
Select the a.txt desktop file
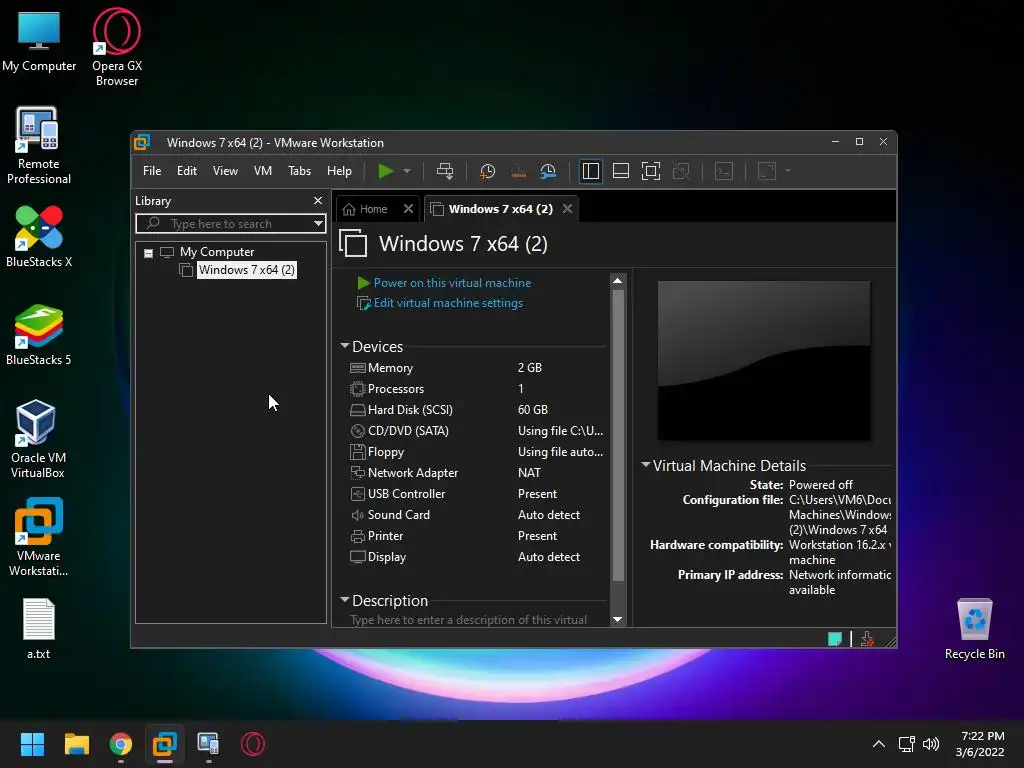39,628
